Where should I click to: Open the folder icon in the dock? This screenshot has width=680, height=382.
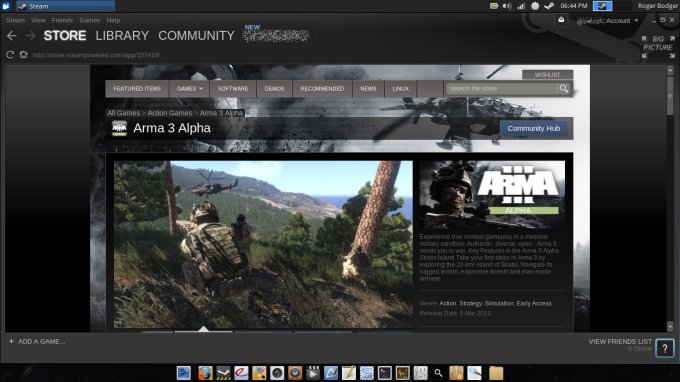click(x=496, y=373)
